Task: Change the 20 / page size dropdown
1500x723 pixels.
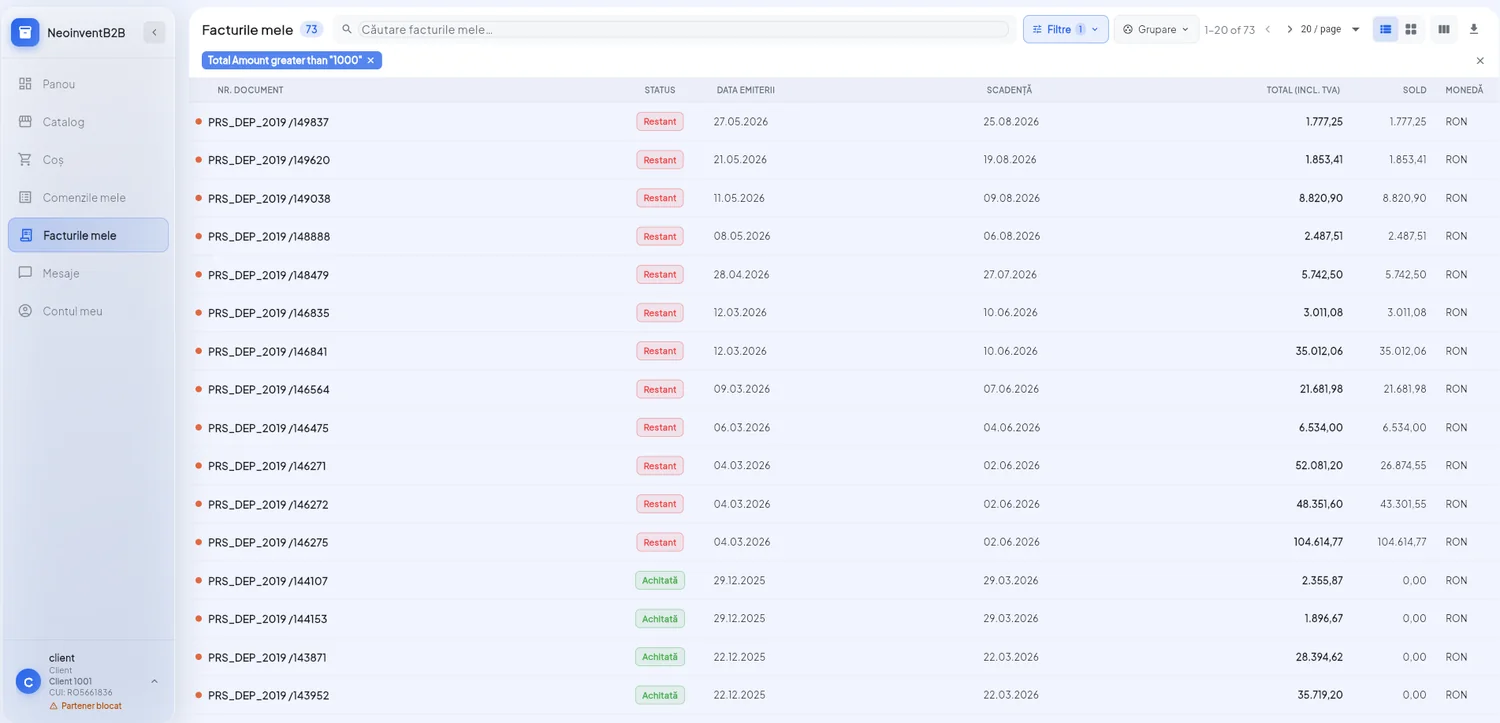Action: (x=1330, y=30)
